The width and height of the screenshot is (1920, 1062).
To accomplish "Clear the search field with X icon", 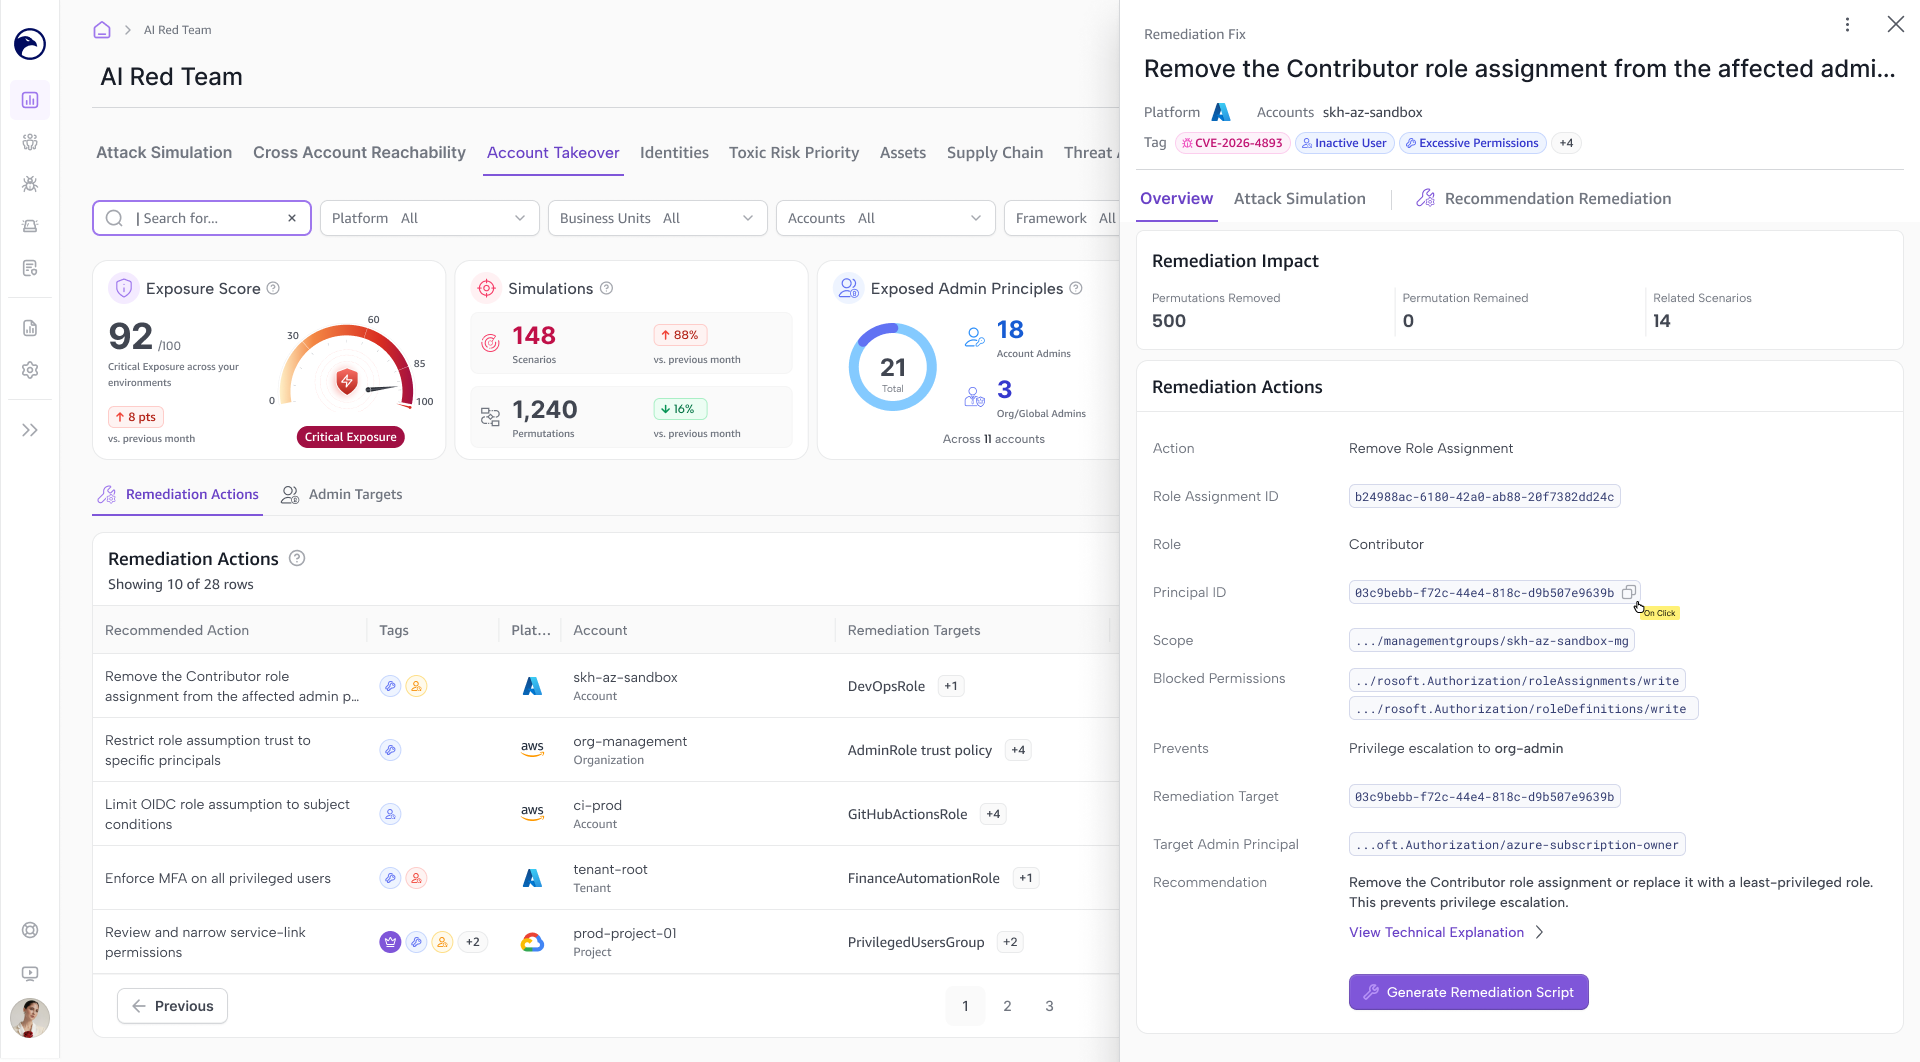I will [292, 218].
